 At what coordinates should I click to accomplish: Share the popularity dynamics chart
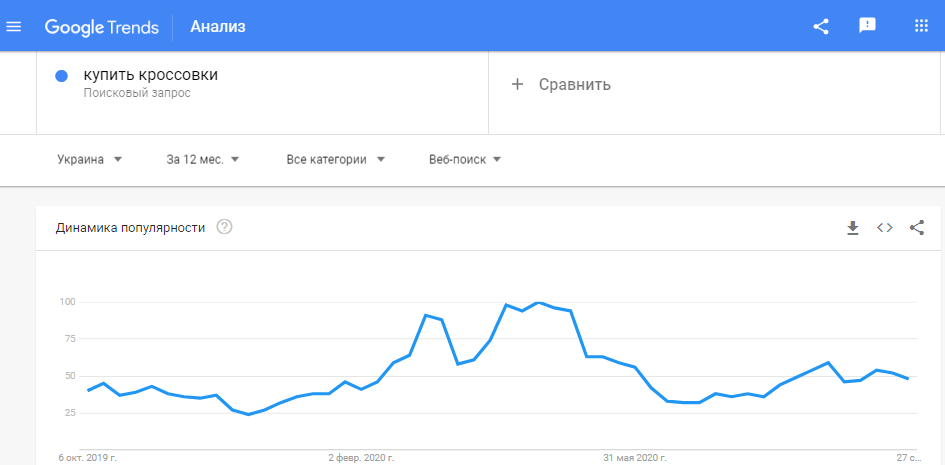click(x=917, y=228)
